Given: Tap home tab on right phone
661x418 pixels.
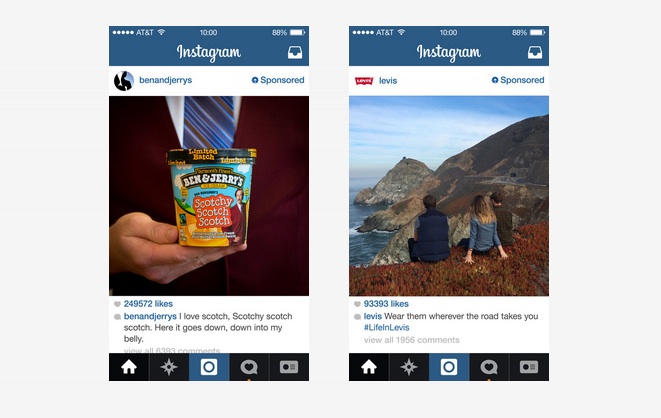Looking at the screenshot, I should 369,367.
